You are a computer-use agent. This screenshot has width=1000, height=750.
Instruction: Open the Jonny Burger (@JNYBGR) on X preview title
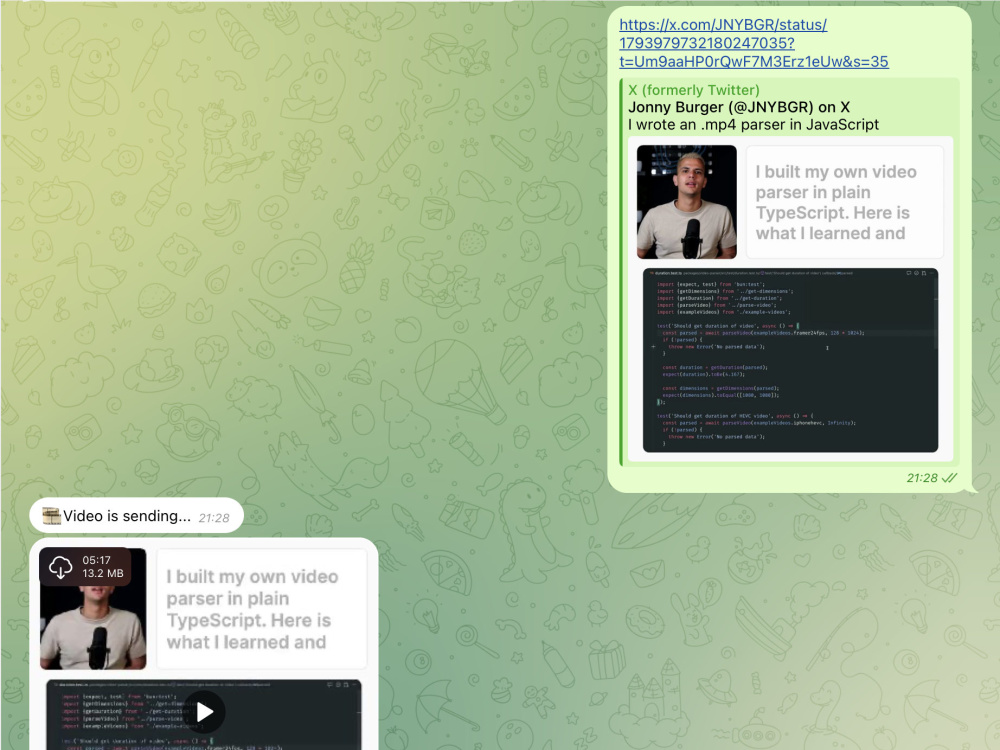coord(739,107)
